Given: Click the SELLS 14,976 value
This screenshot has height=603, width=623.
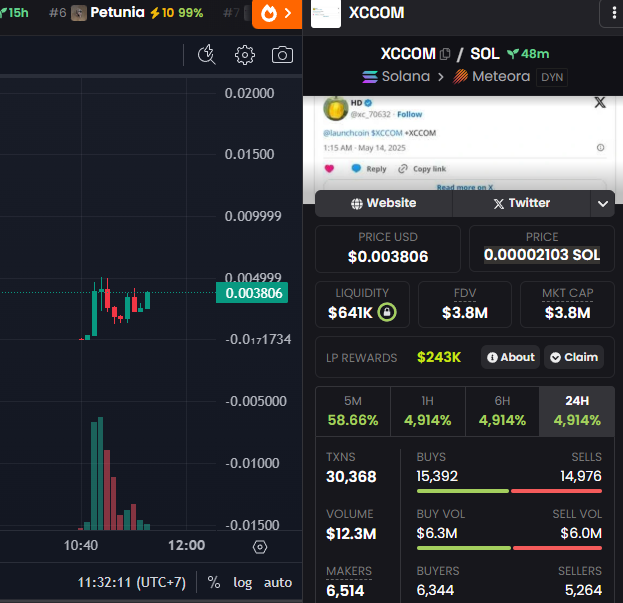Looking at the screenshot, I should [x=581, y=476].
